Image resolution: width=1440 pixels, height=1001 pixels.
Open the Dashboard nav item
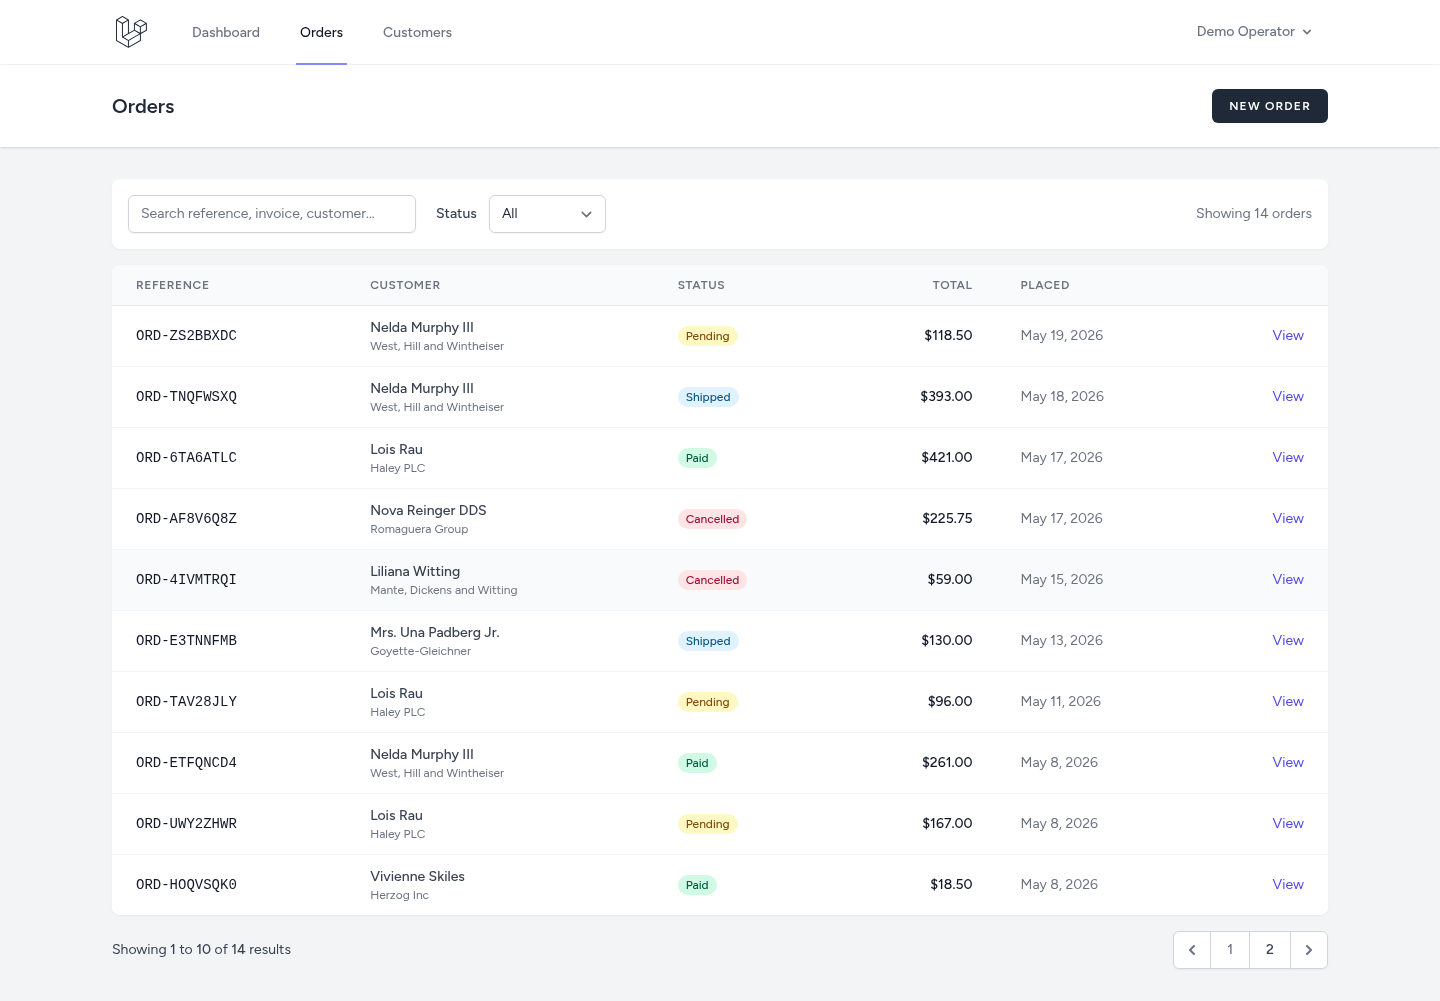click(x=226, y=32)
